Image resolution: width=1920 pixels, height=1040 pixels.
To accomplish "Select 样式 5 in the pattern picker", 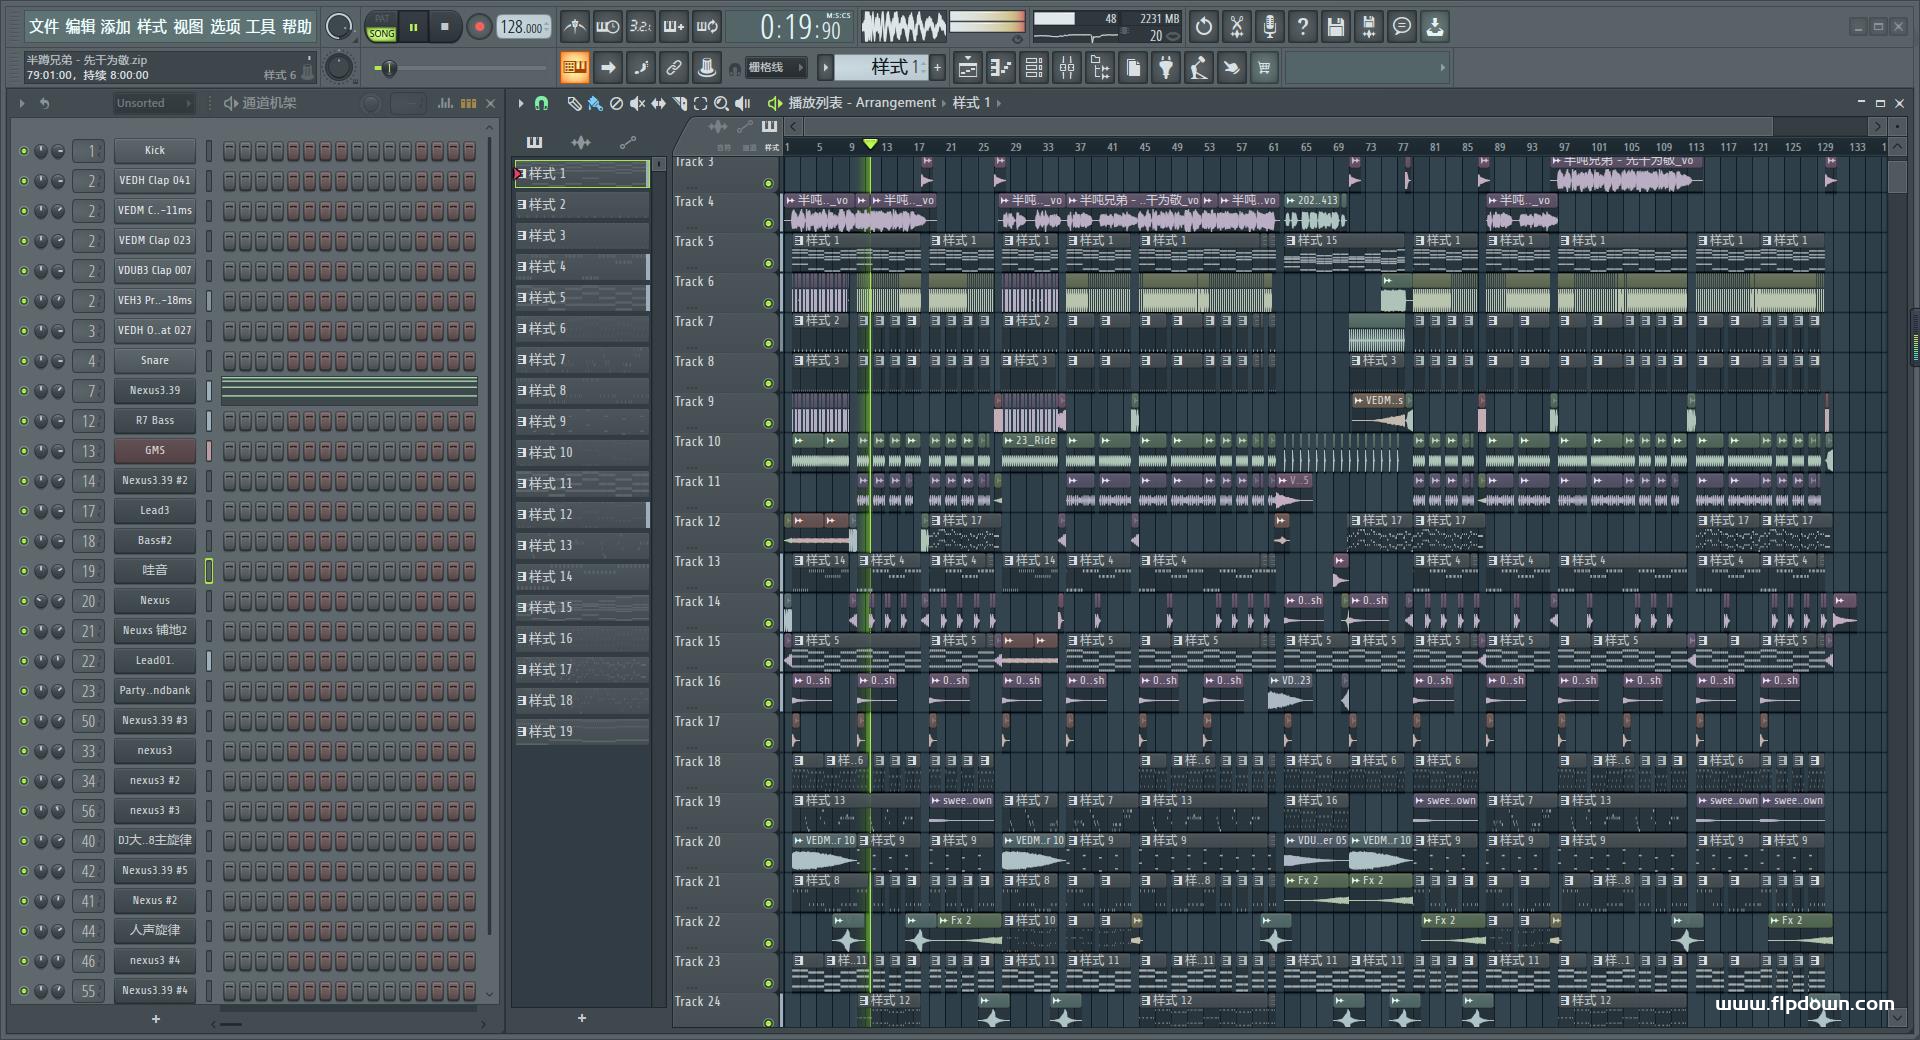I will [581, 298].
